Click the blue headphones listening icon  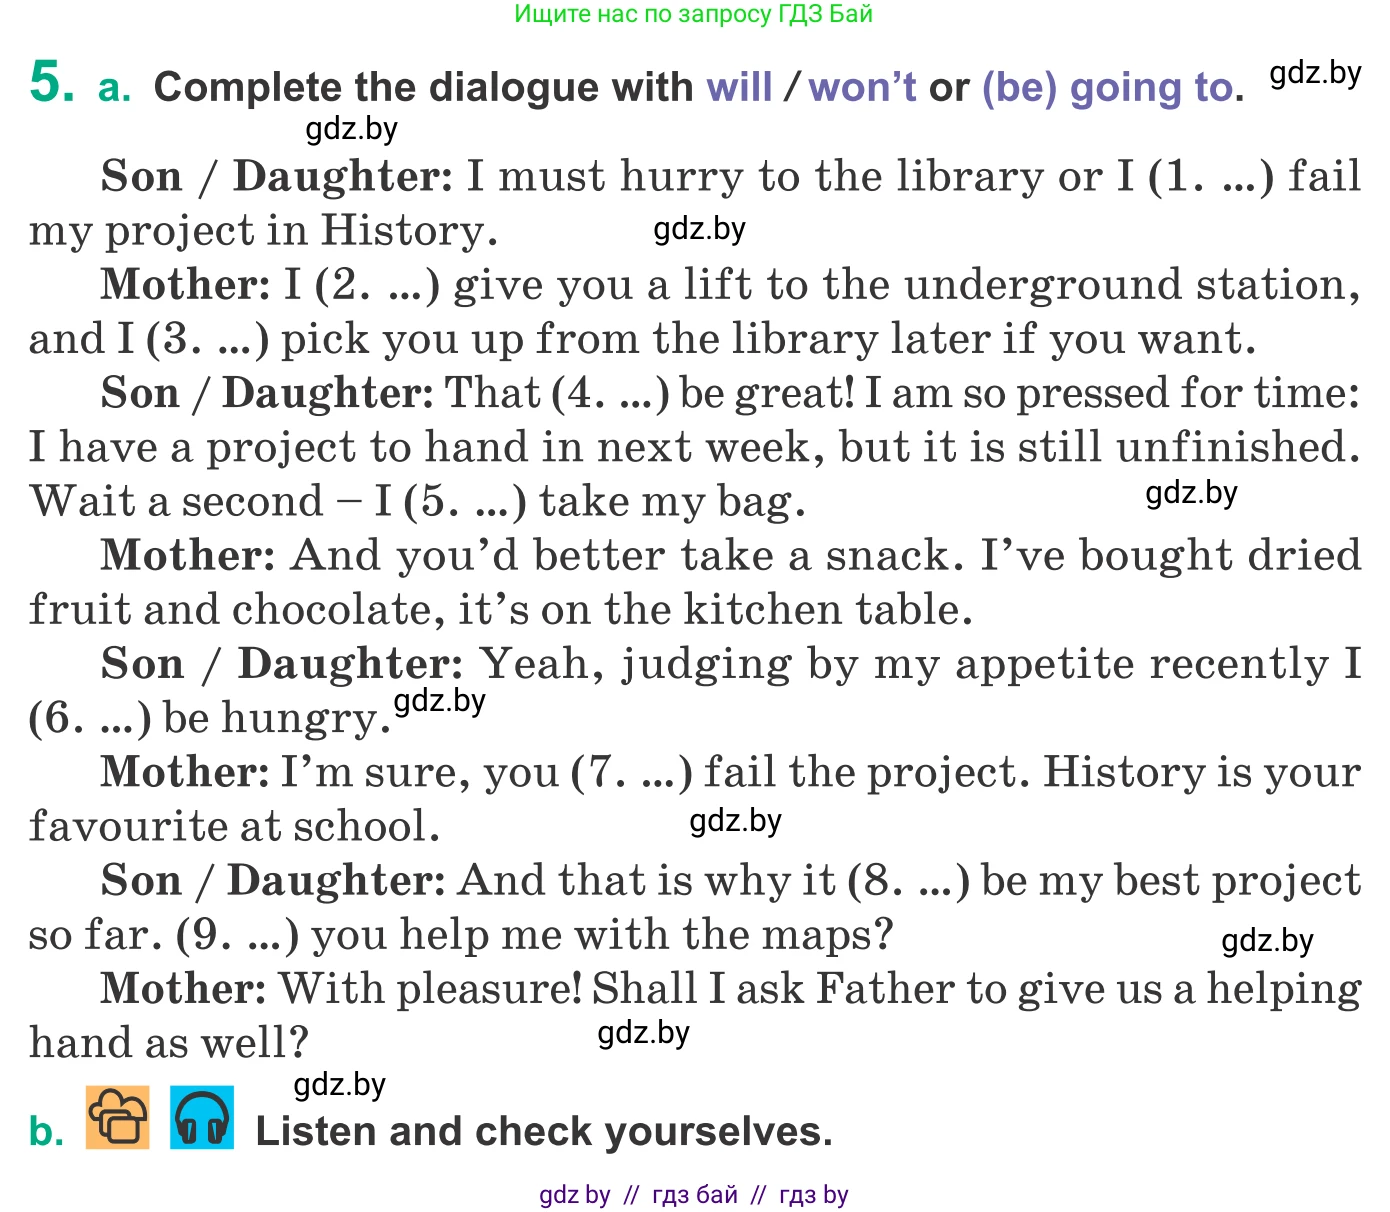(202, 1117)
